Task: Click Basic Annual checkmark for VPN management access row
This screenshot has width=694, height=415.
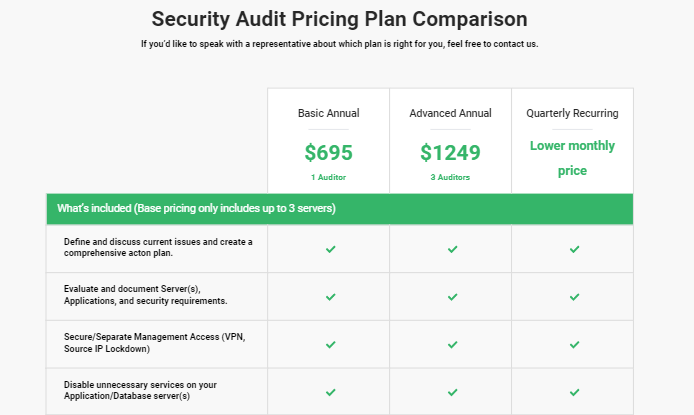Action: [x=330, y=344]
